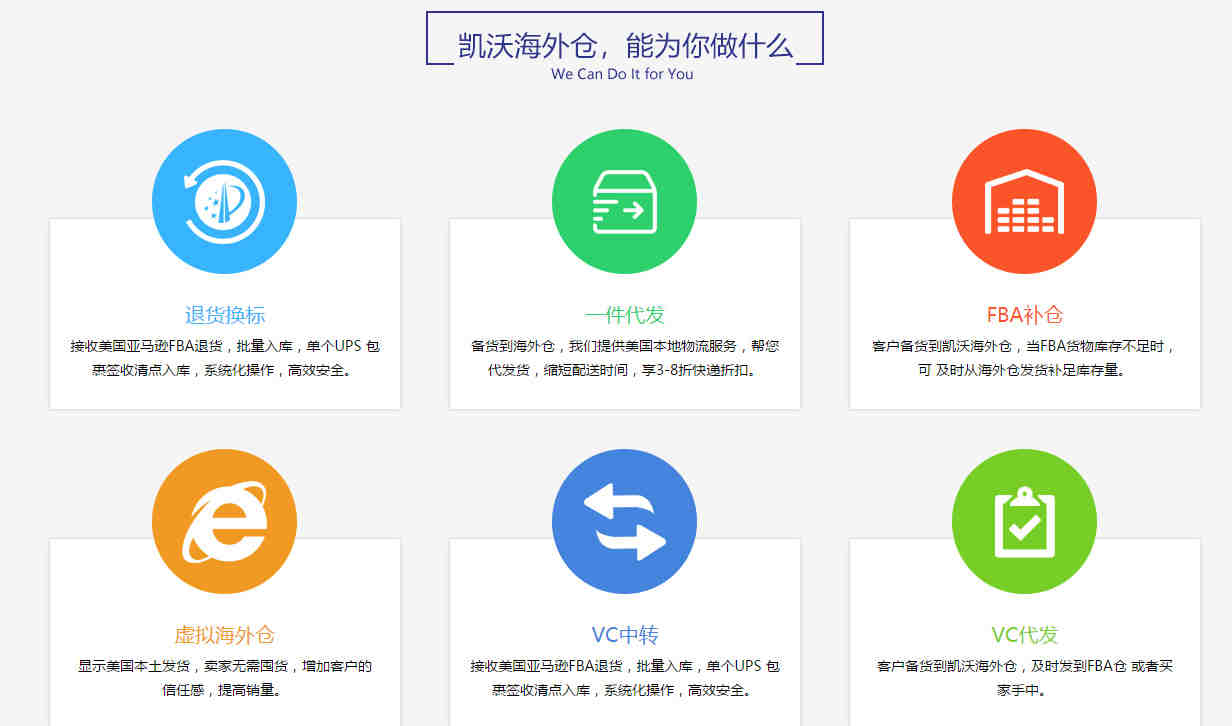Open the FBA补仓 heading link
This screenshot has height=726, width=1232.
[x=1025, y=315]
